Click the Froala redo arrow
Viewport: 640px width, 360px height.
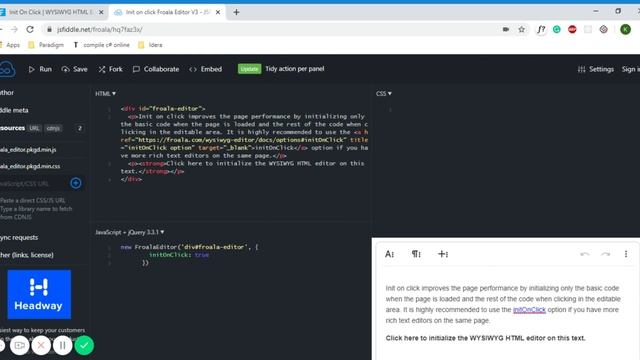[x=605, y=254]
